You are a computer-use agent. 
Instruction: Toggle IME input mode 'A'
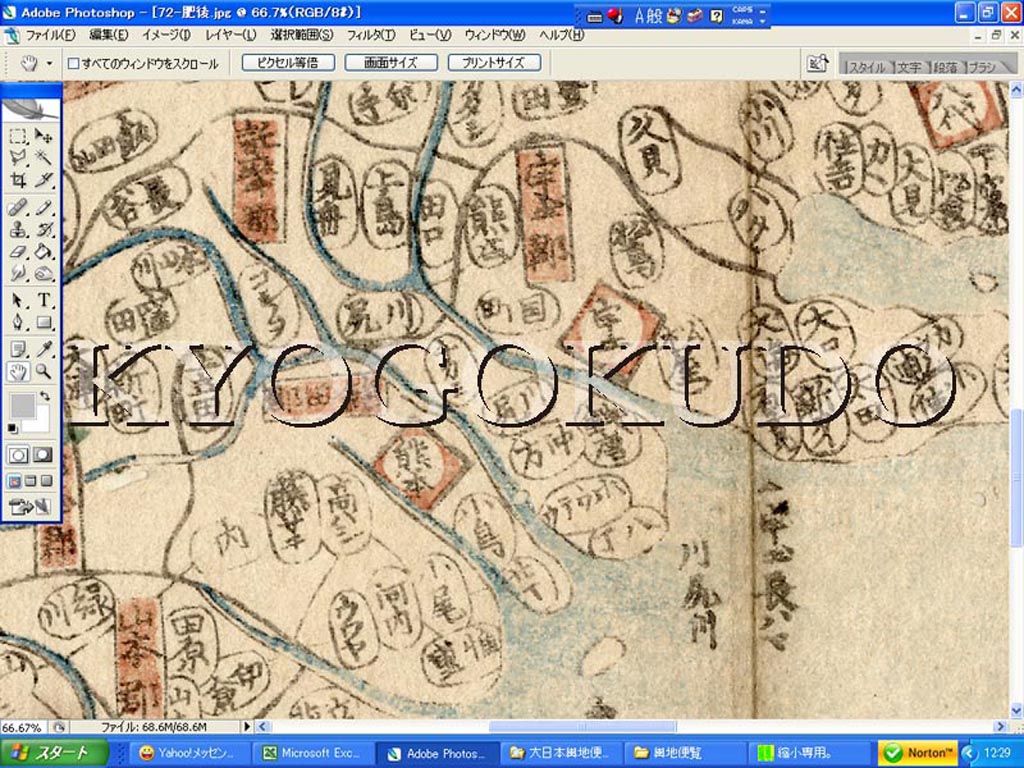point(640,16)
